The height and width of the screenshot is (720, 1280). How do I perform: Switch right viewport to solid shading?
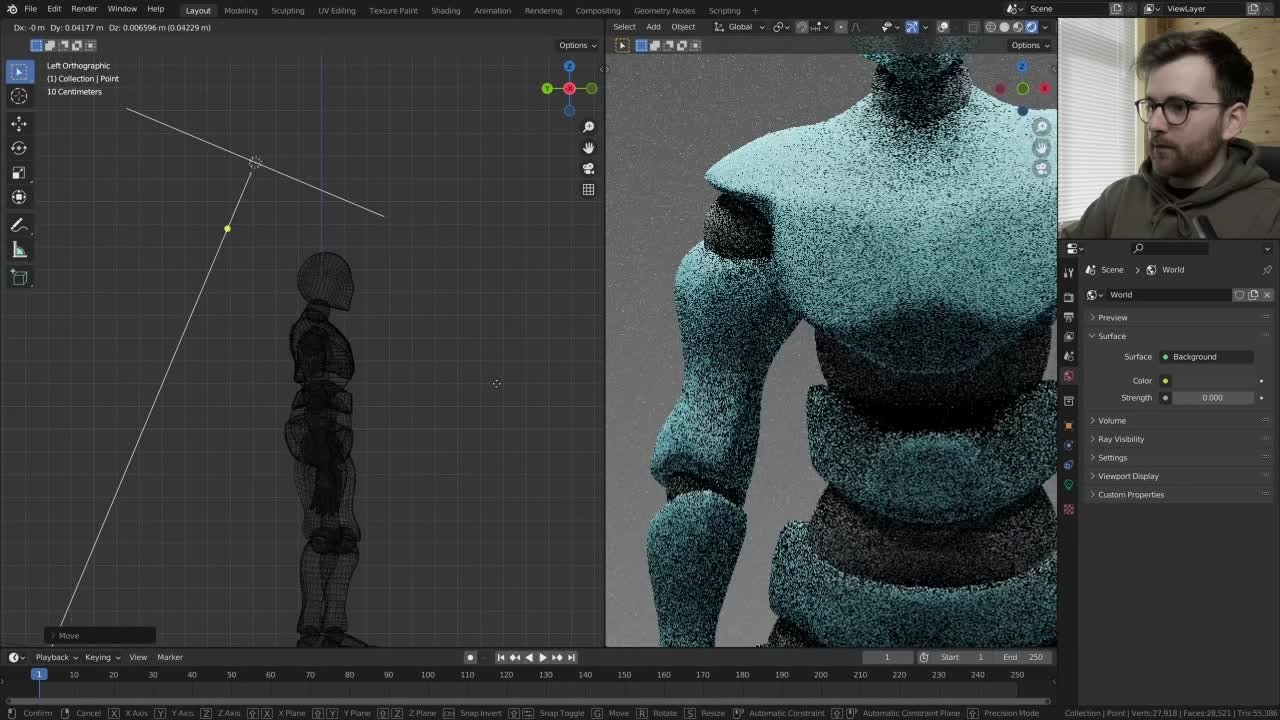(x=1004, y=27)
